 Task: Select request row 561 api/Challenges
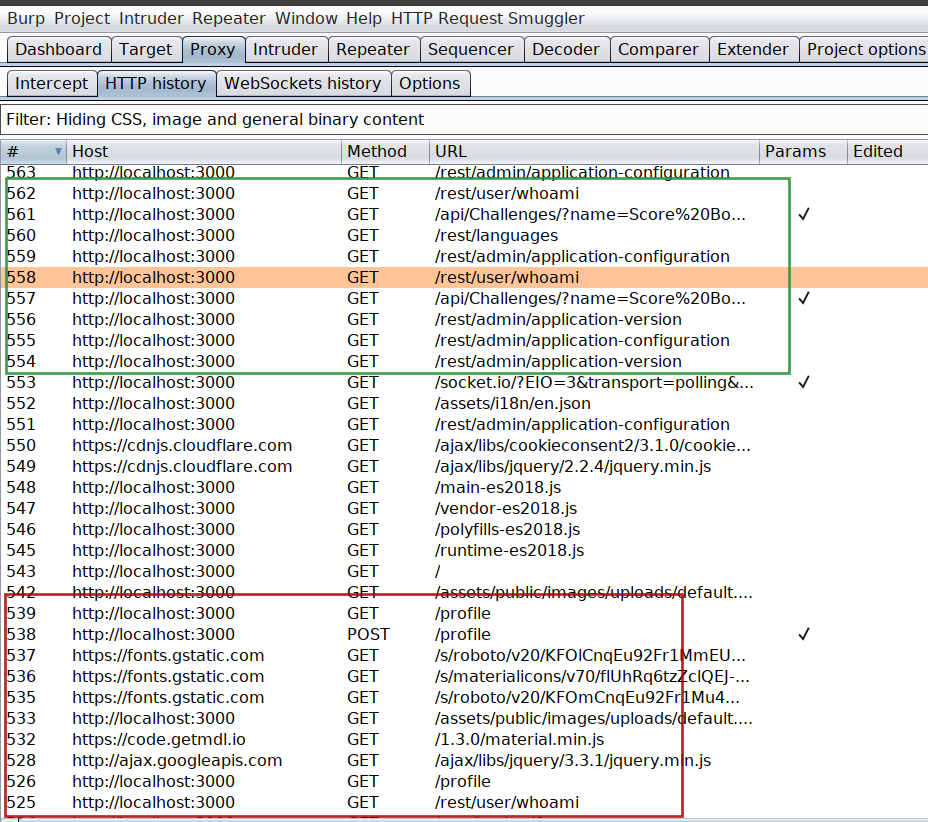click(x=464, y=214)
